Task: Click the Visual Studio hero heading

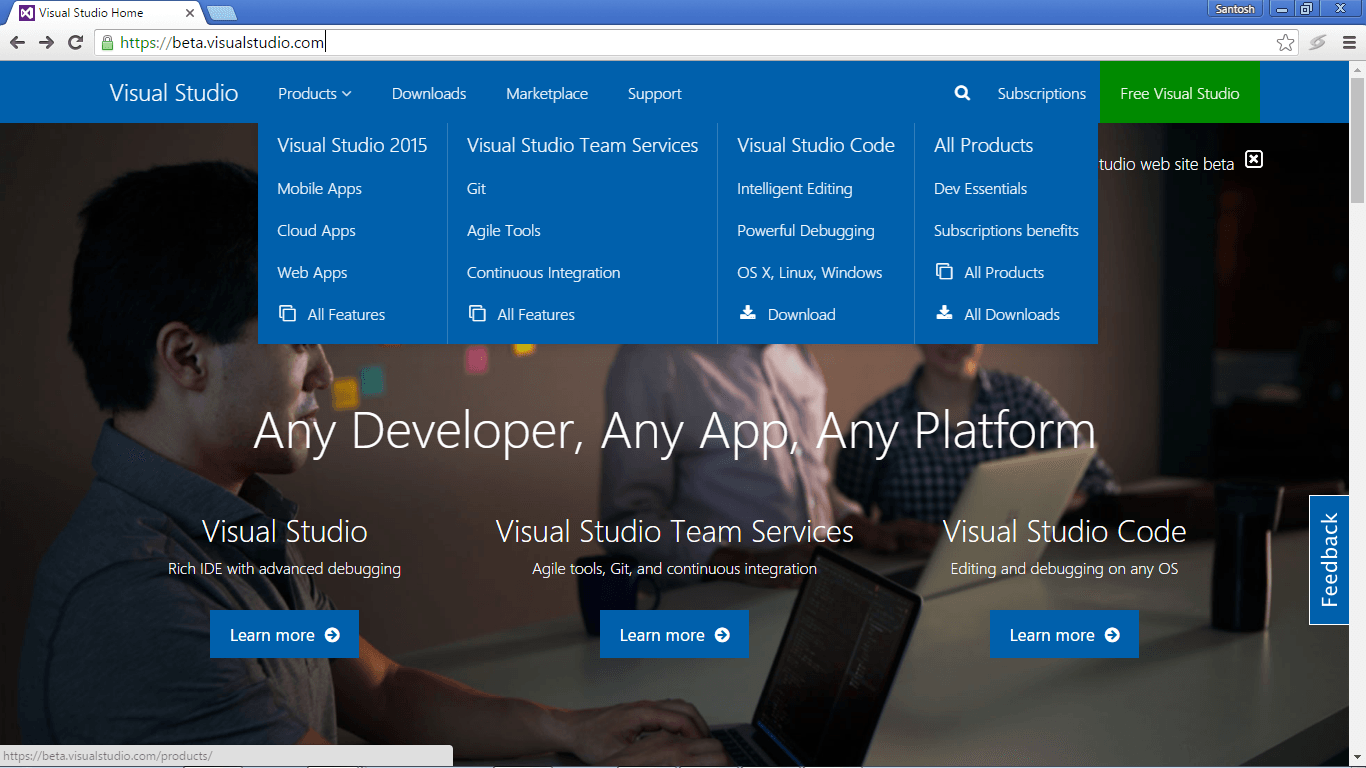Action: (285, 531)
